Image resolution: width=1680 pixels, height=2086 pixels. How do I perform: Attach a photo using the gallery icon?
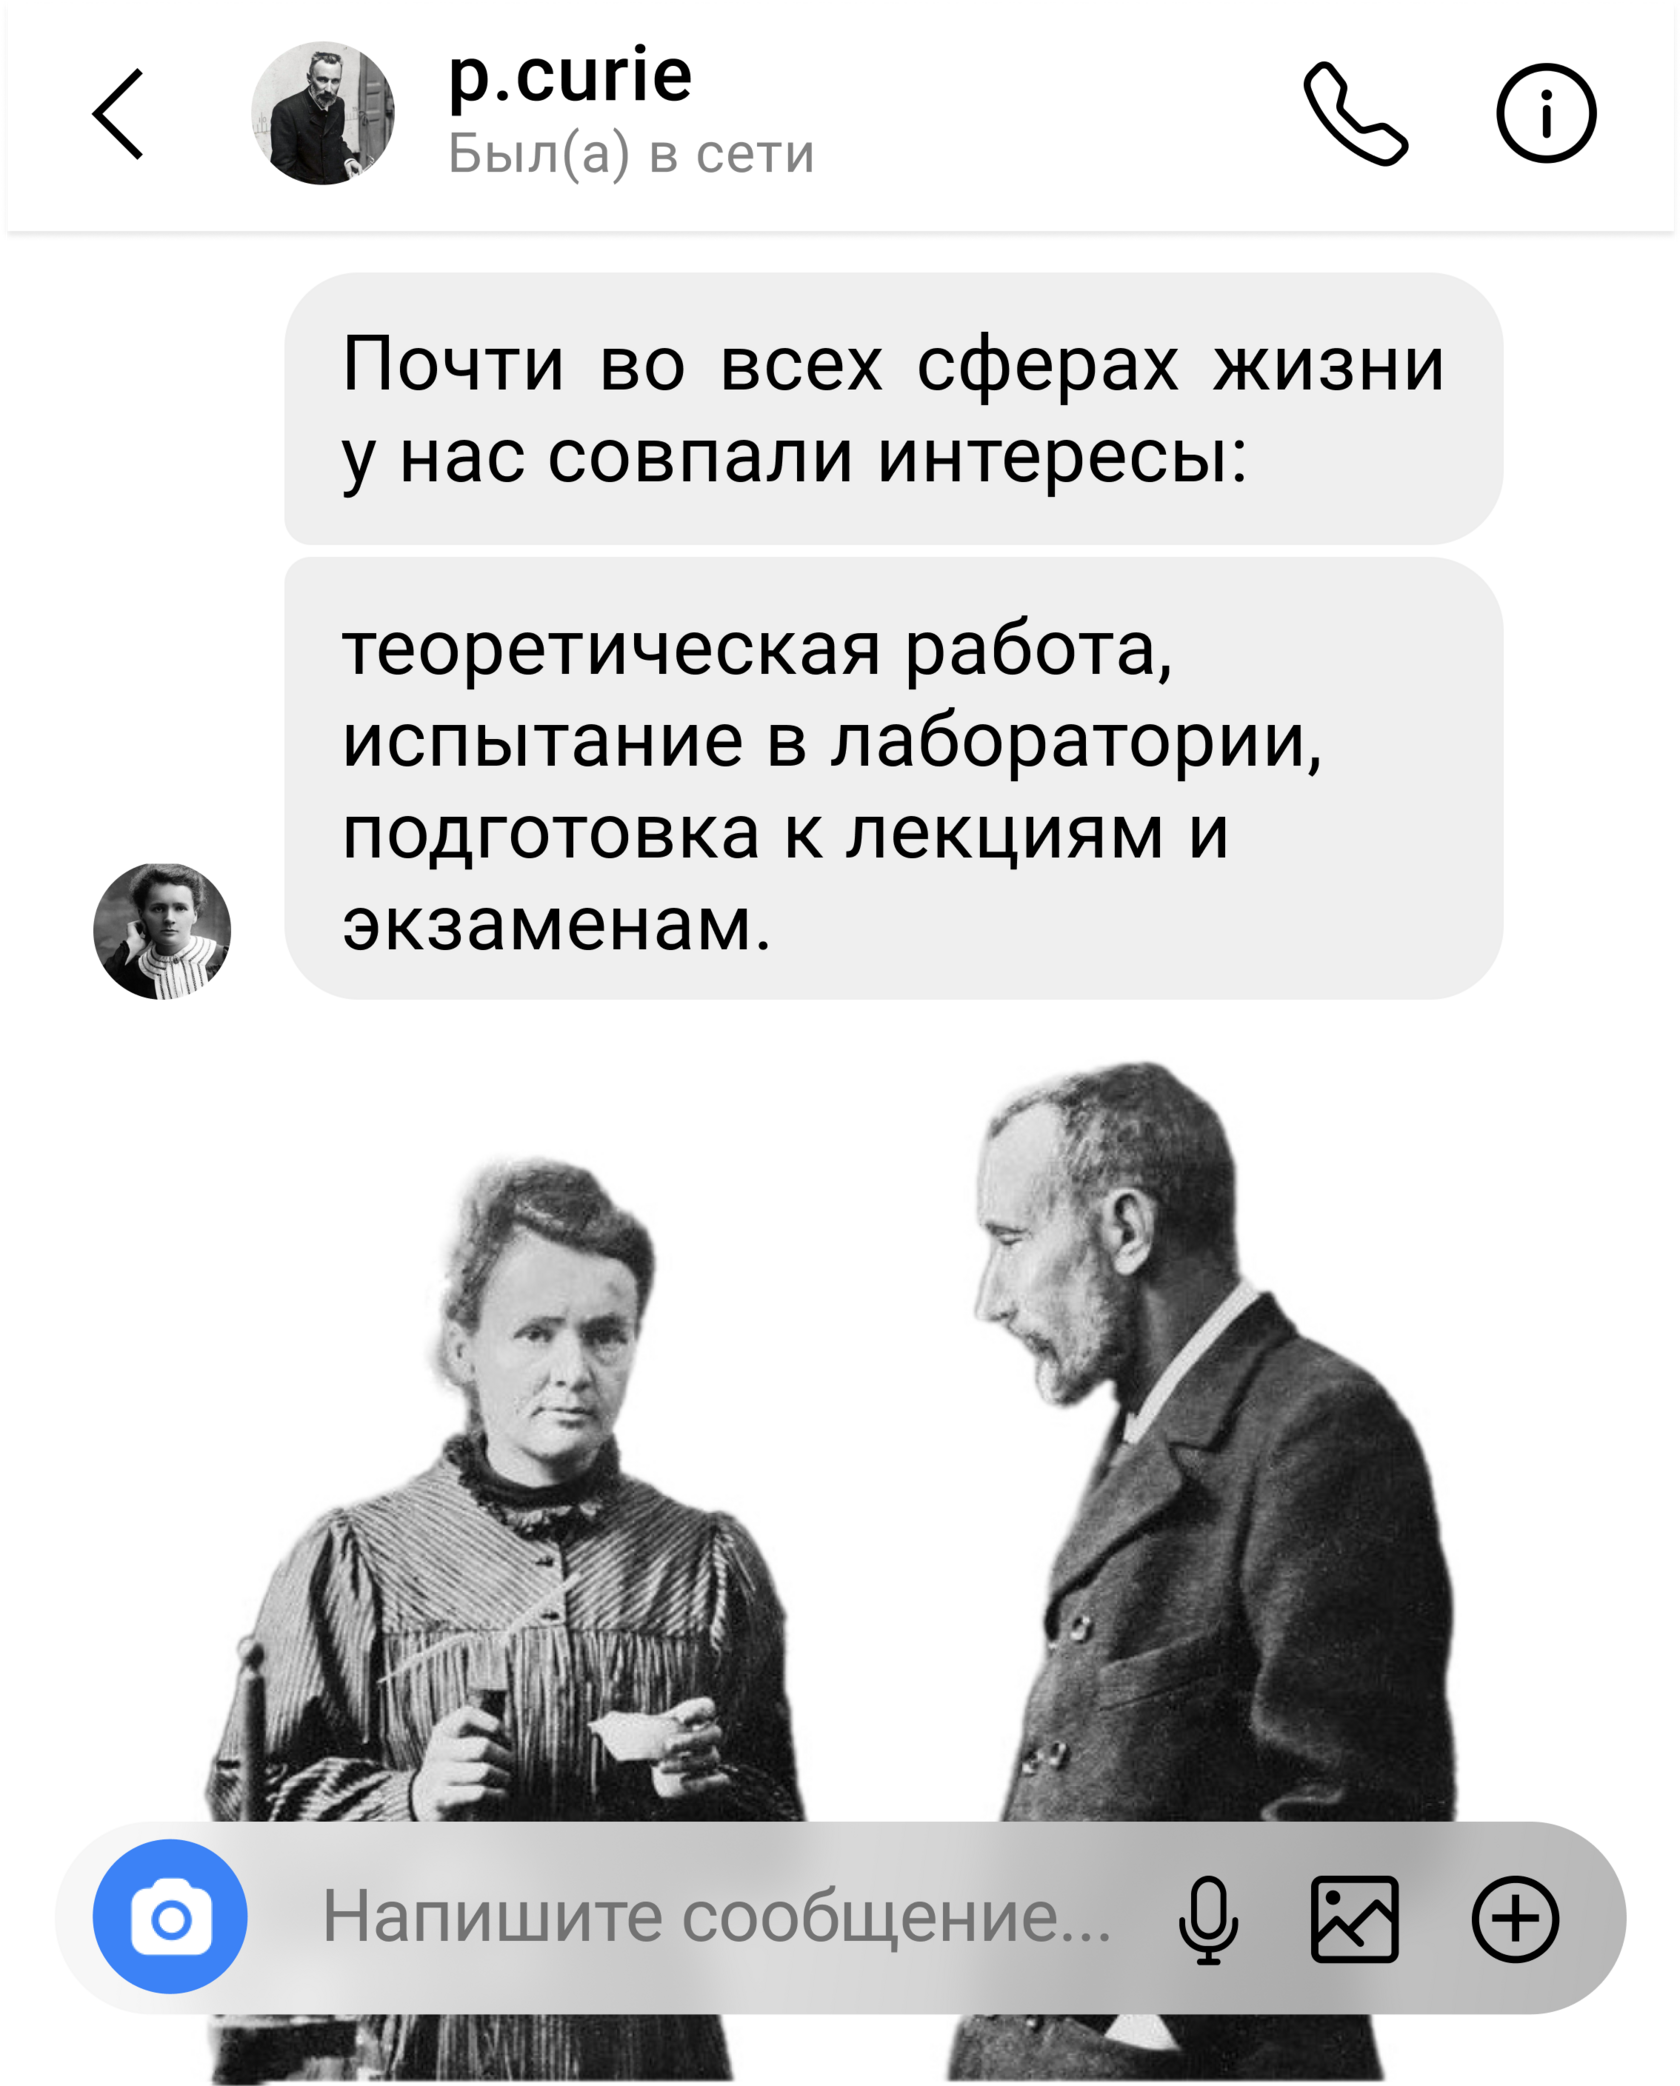point(1354,1919)
